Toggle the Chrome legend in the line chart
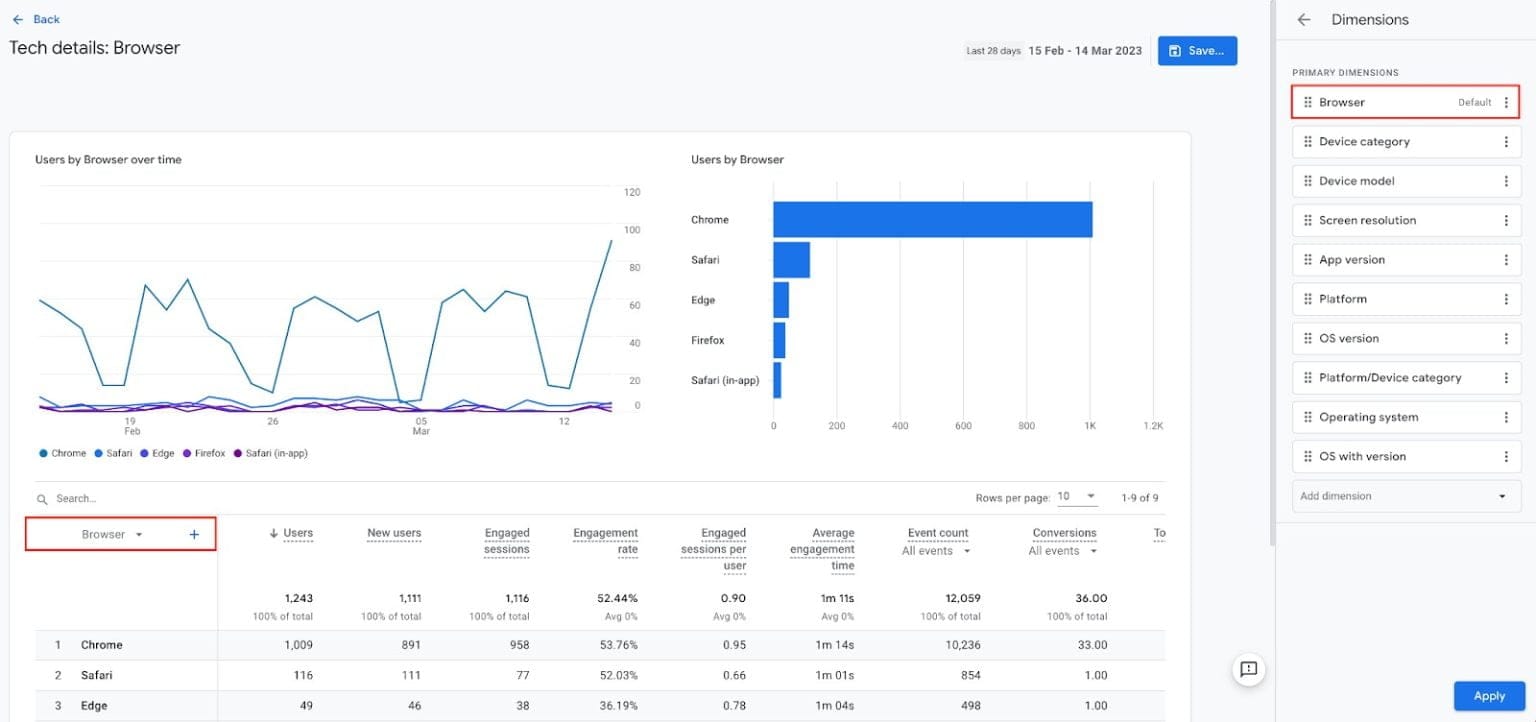This screenshot has width=1536, height=722. (x=62, y=453)
